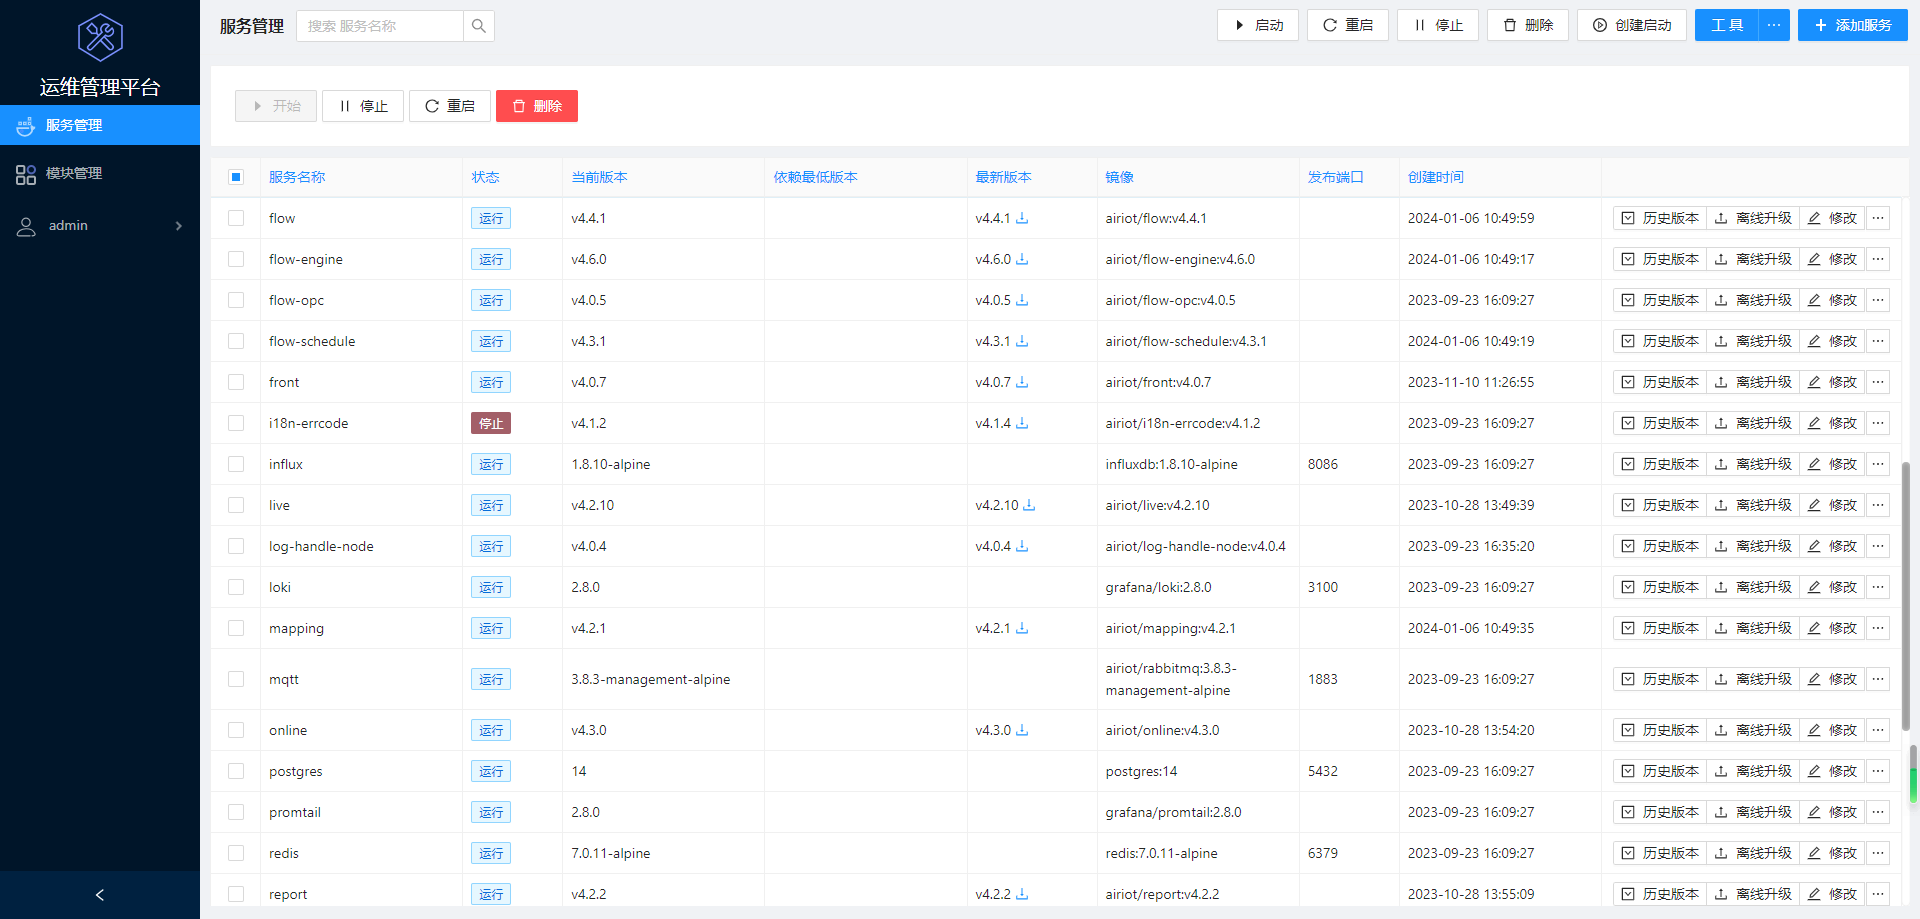The image size is (1920, 919).
Task: Tick the postgres service checkbox
Action: pos(236,771)
